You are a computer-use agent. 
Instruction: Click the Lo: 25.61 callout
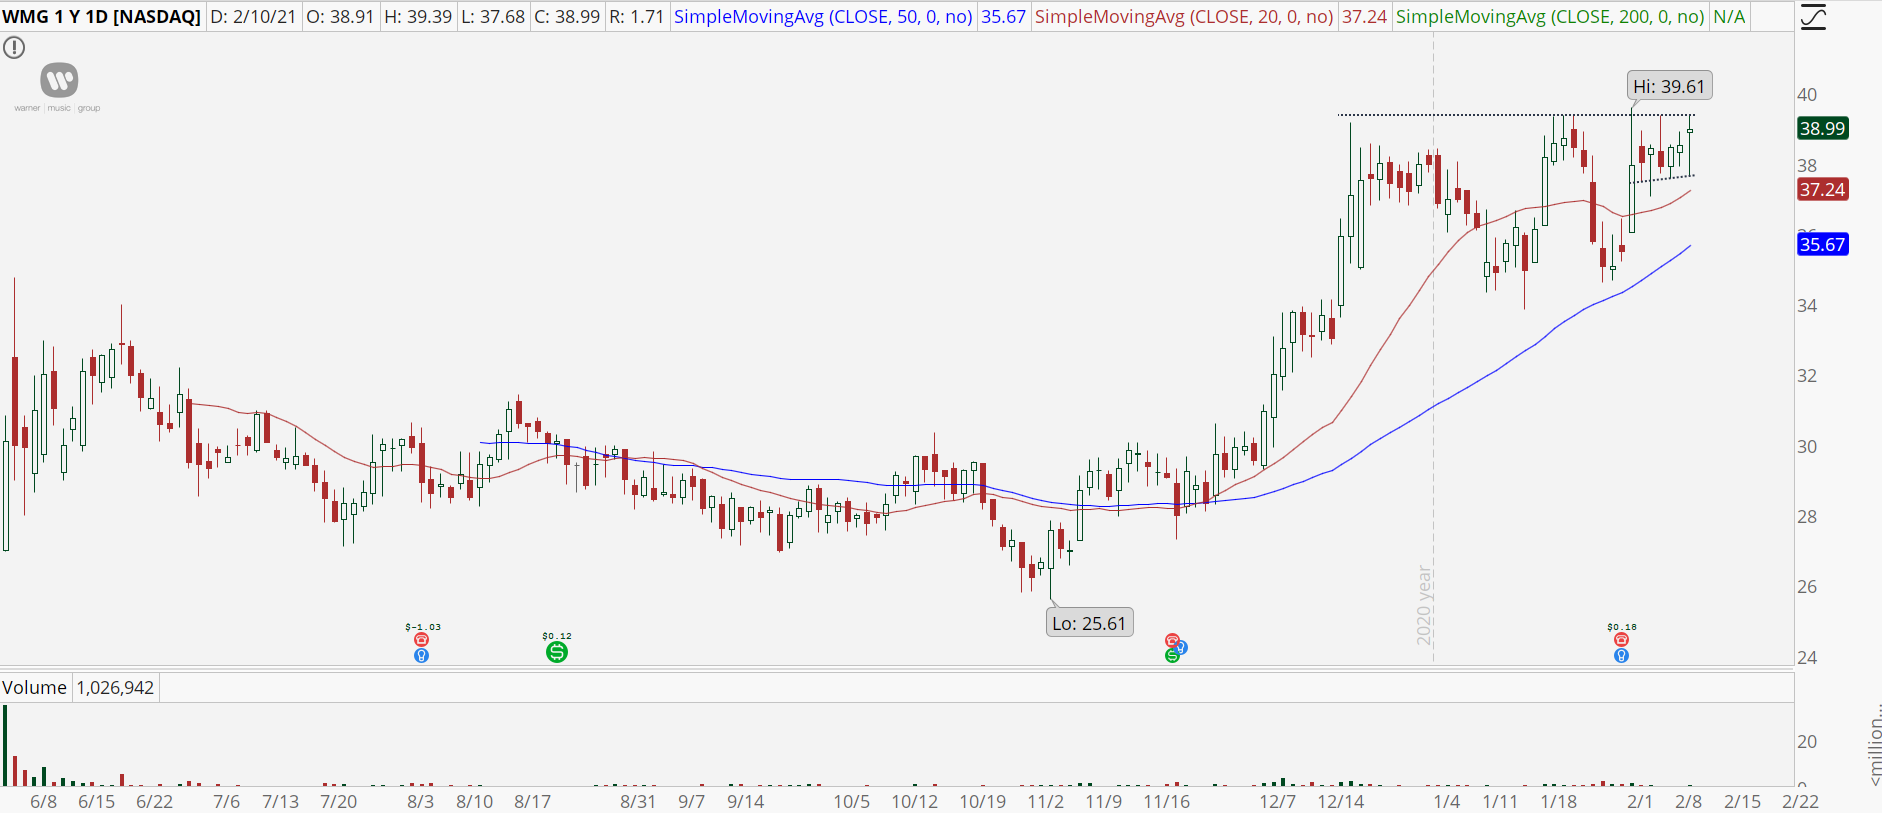pyautogui.click(x=1089, y=623)
